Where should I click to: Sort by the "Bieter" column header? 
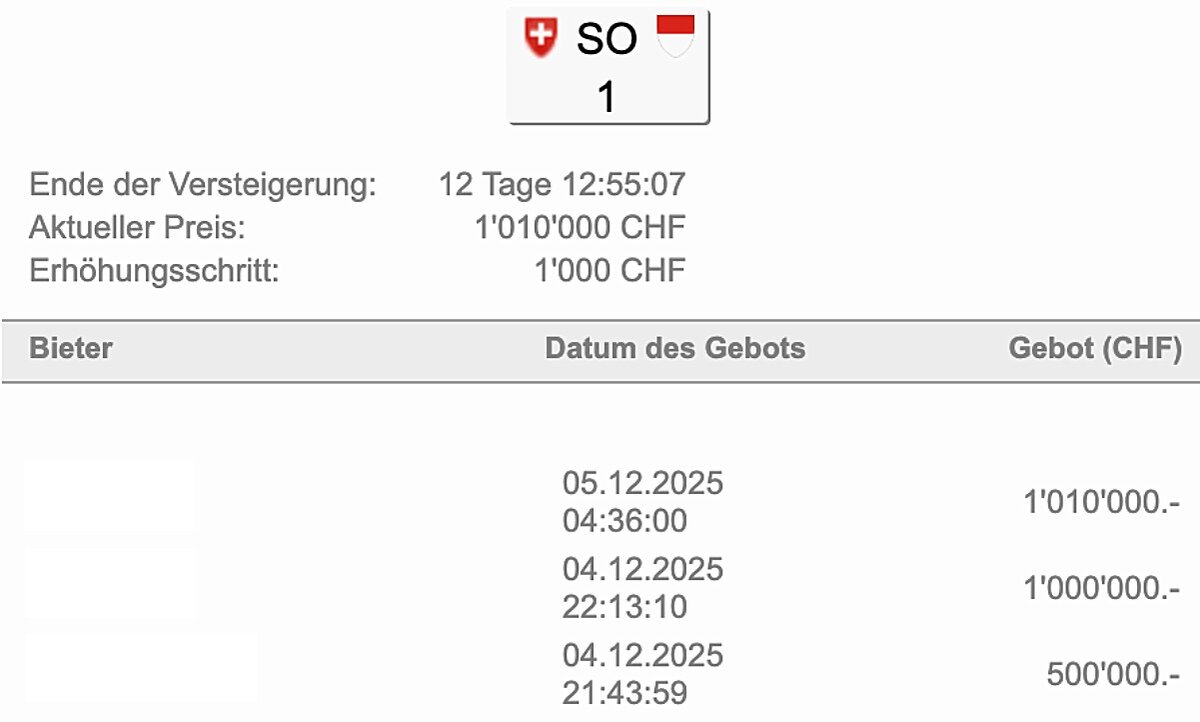(x=71, y=349)
